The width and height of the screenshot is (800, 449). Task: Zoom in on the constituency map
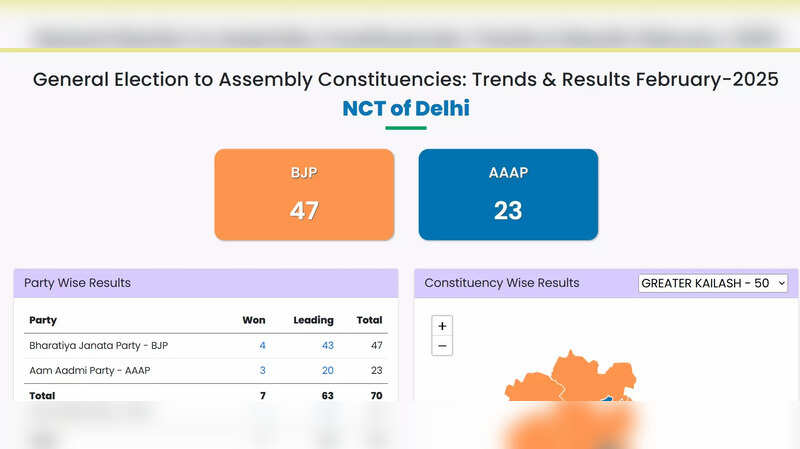[443, 325]
